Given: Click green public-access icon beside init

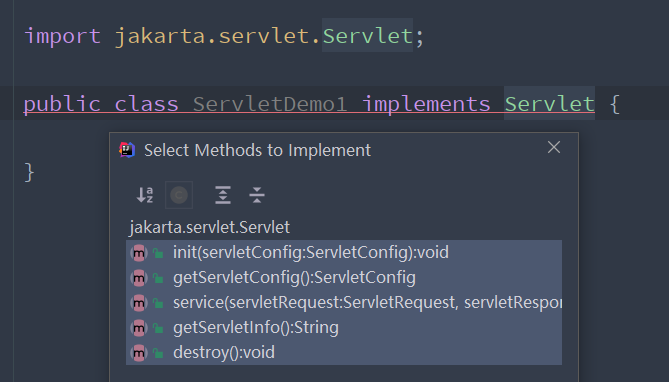Looking at the screenshot, I should [158, 254].
